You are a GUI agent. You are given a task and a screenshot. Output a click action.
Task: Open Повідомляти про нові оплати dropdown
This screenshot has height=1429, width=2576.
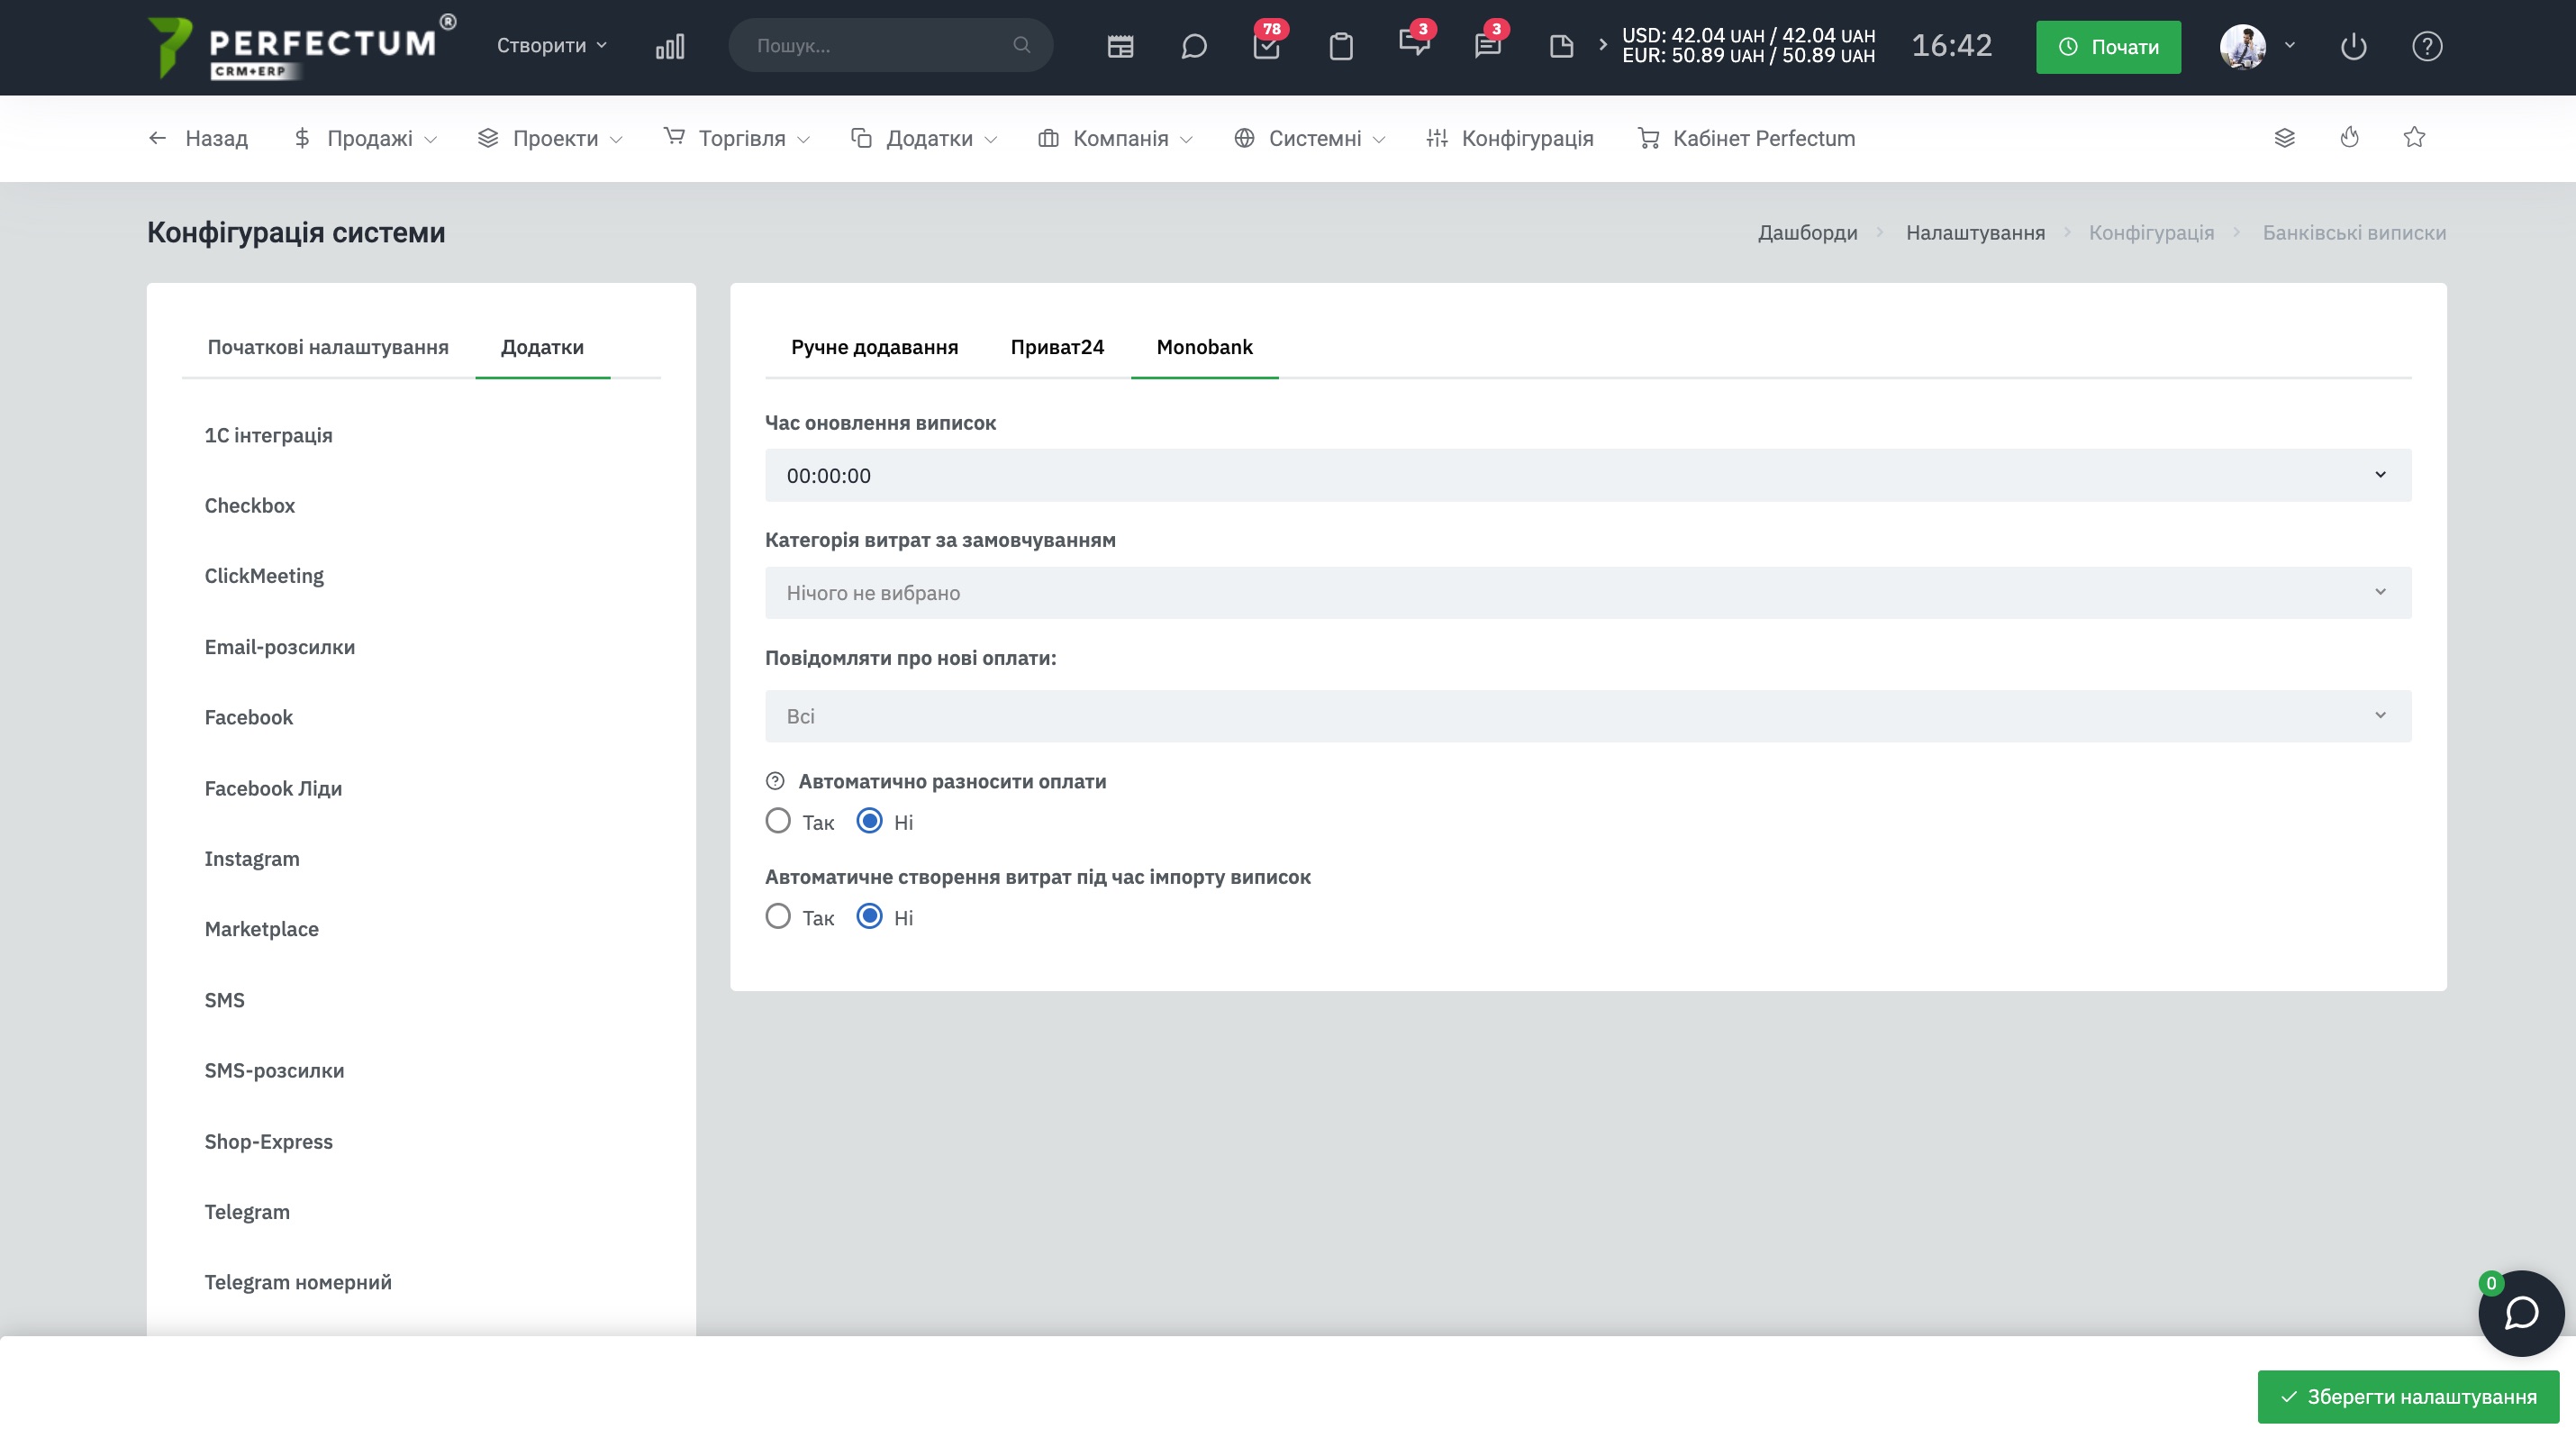[1587, 716]
